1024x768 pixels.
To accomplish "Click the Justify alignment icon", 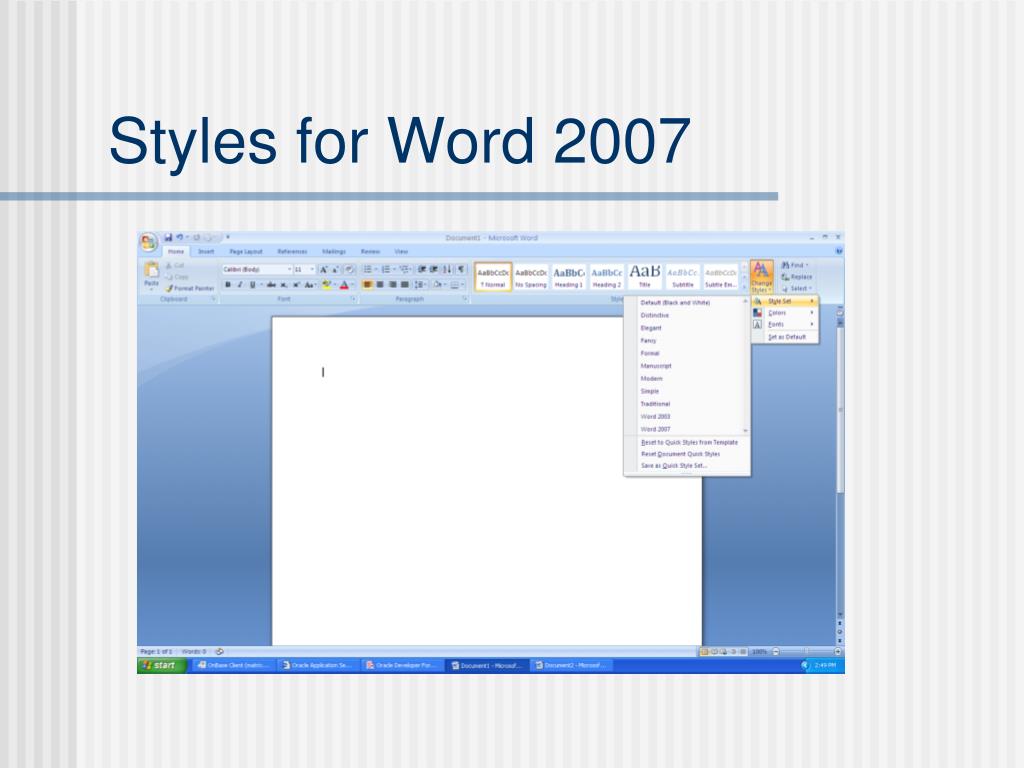I will [x=404, y=285].
